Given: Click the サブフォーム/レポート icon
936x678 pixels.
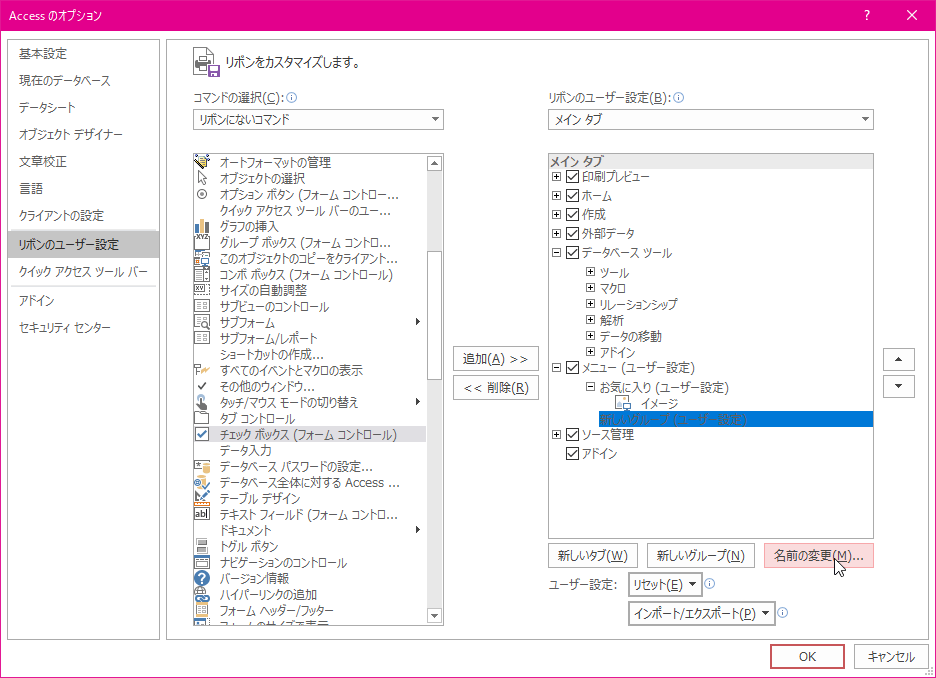Looking at the screenshot, I should pos(202,338).
